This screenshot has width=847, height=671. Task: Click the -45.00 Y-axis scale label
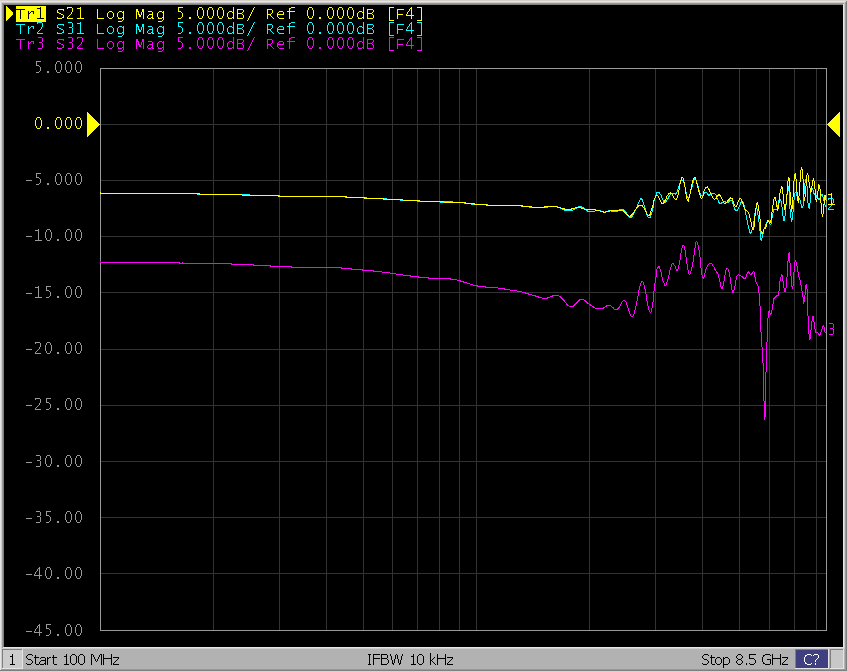point(58,630)
